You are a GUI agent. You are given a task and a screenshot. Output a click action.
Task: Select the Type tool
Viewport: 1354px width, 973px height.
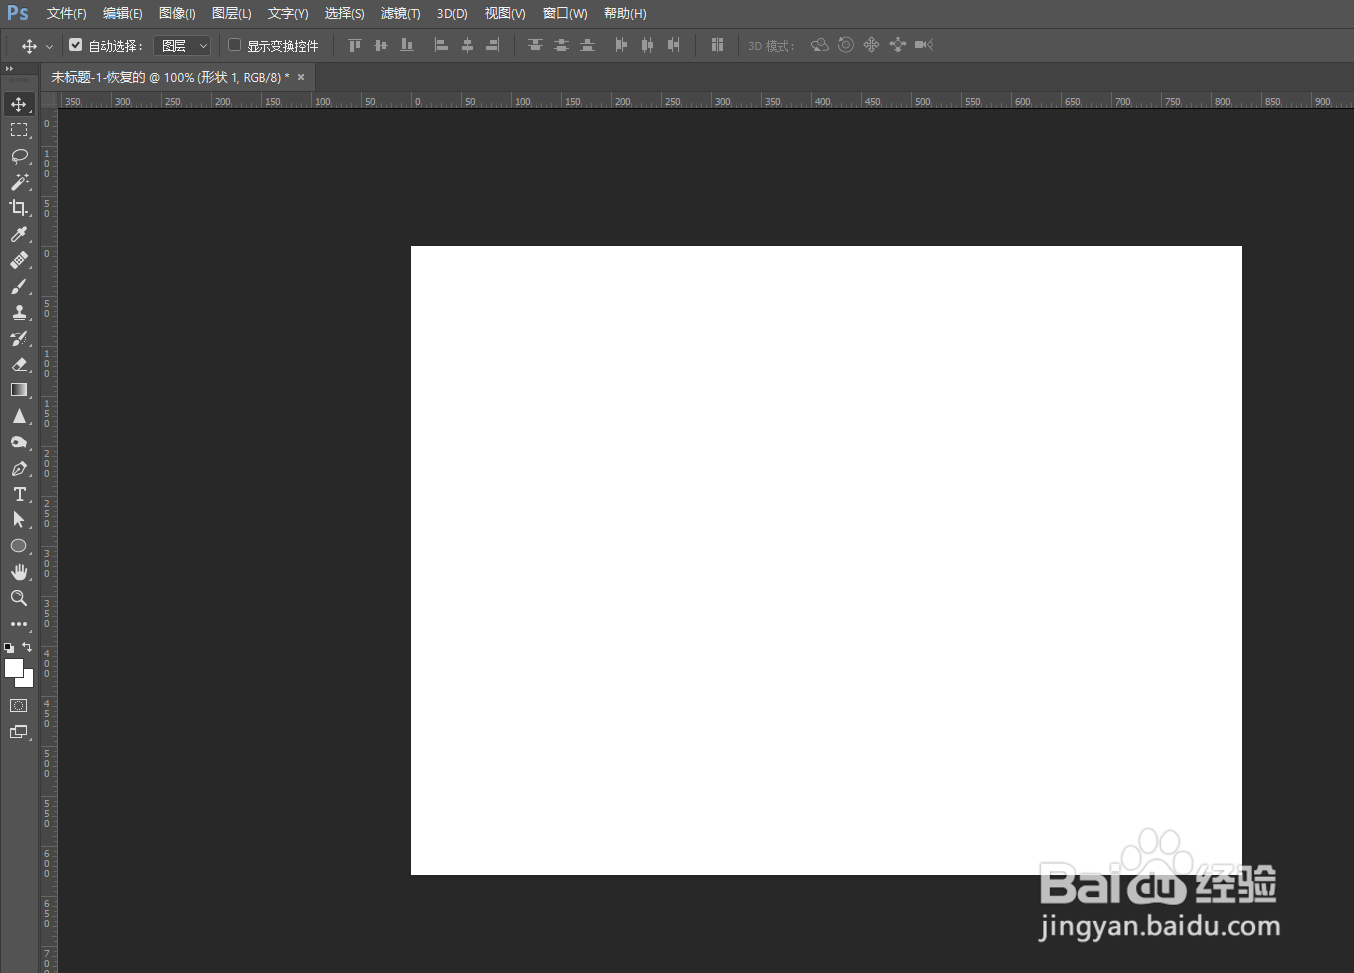tap(19, 494)
